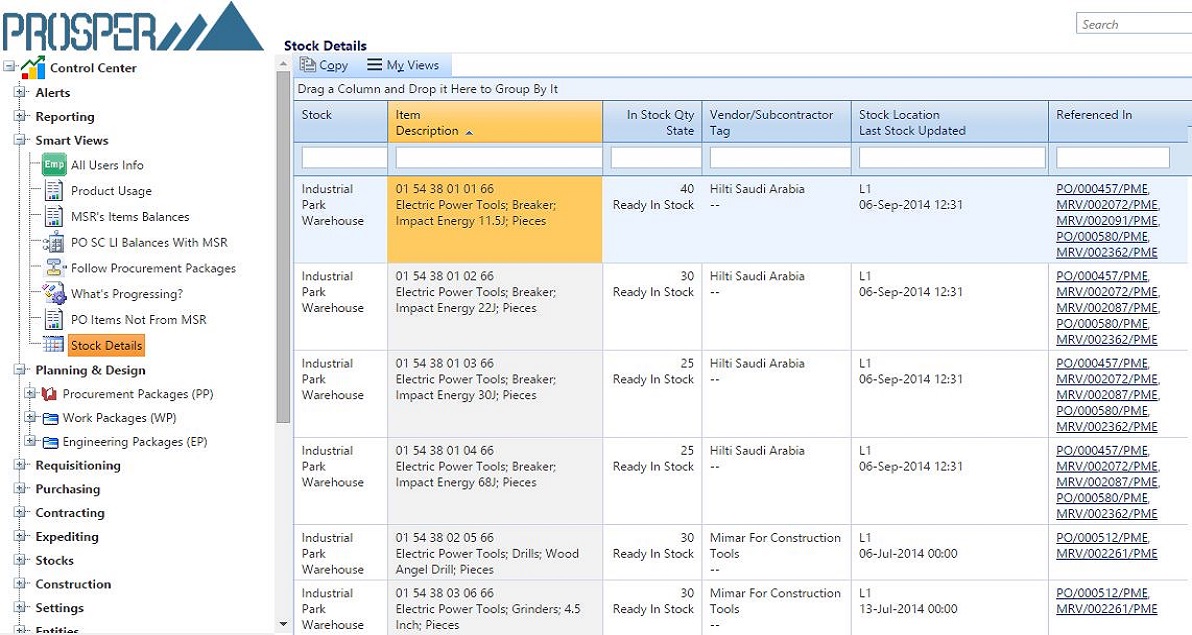Click the Stock Details grid icon
This screenshot has height=635, width=1192.
click(54, 345)
